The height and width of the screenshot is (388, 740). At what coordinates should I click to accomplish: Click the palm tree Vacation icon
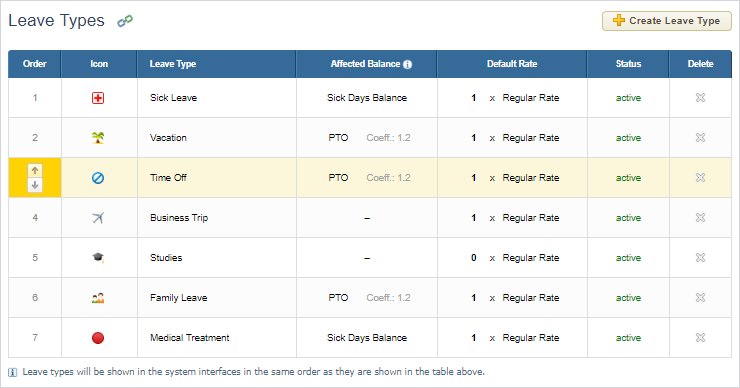[98, 138]
